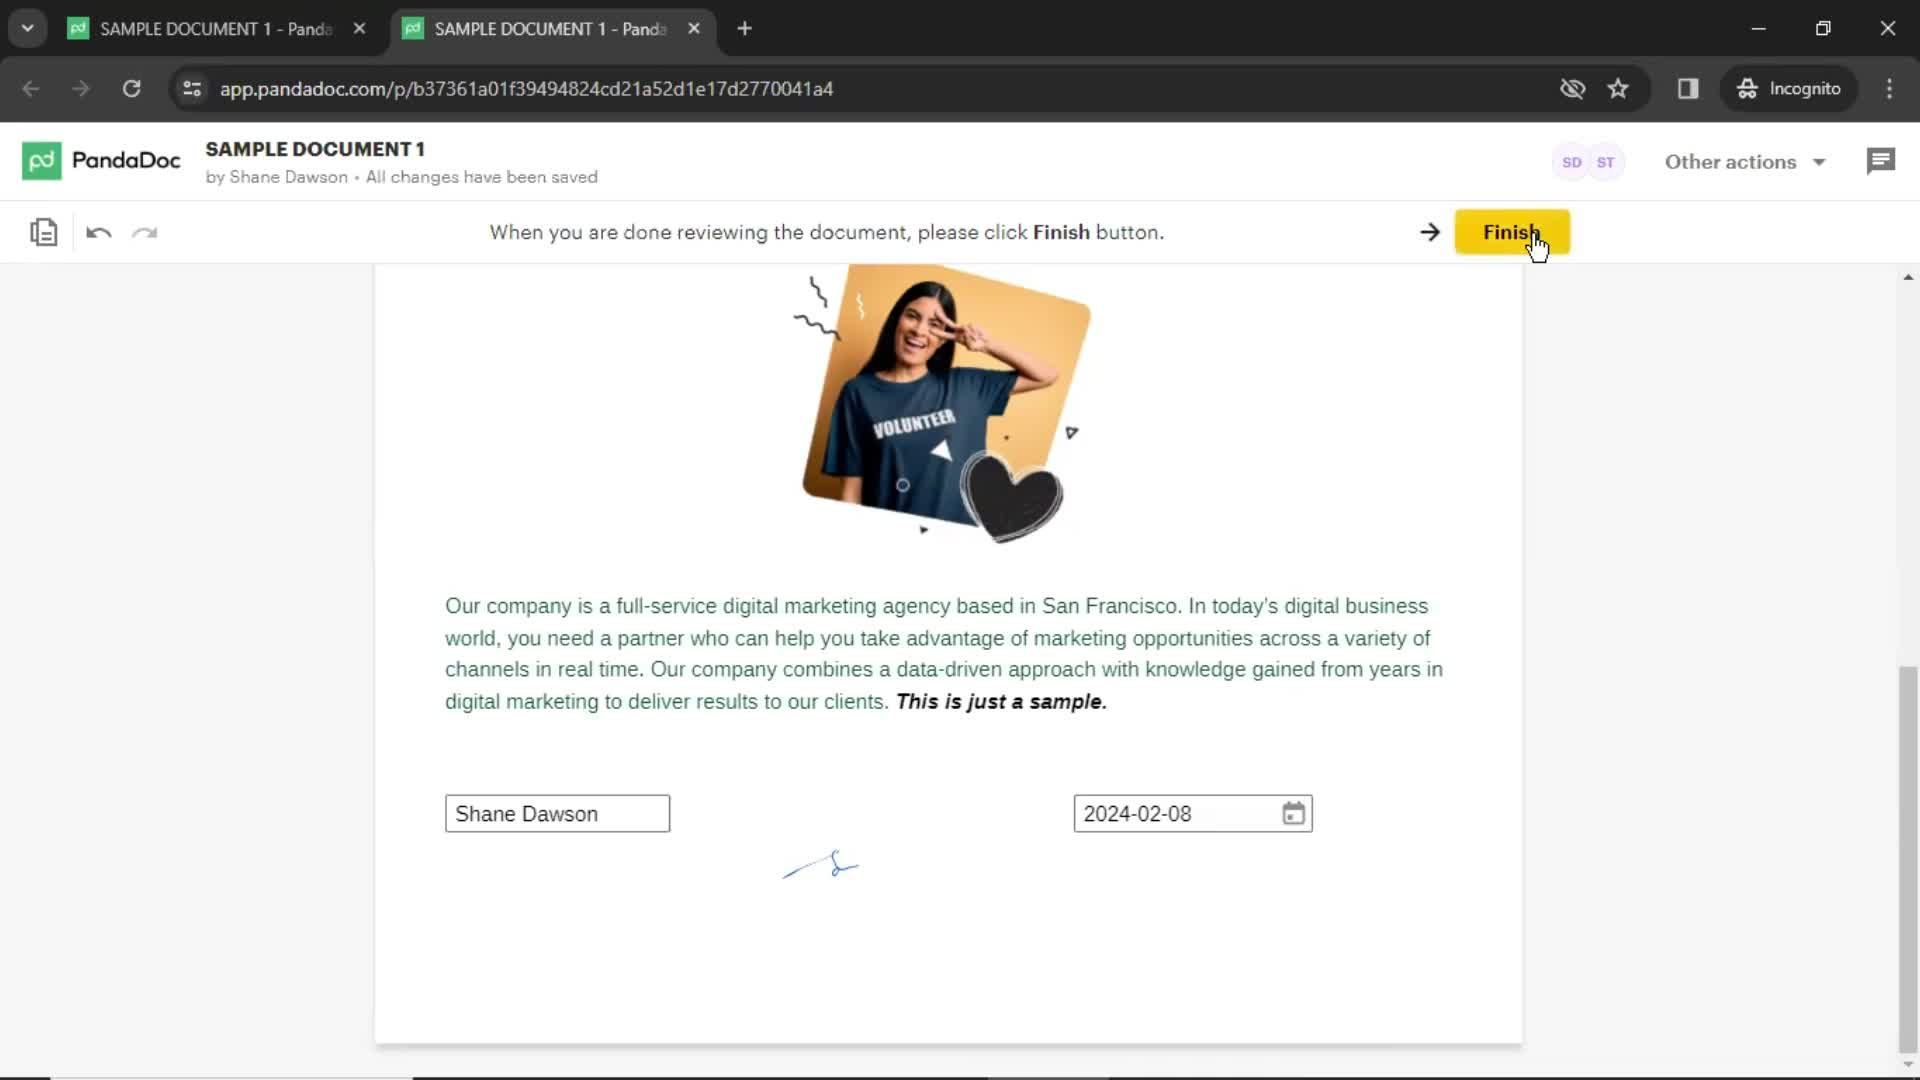Click the ST avatar initials icon
Screen dimensions: 1920x1080
pyautogui.click(x=1606, y=161)
